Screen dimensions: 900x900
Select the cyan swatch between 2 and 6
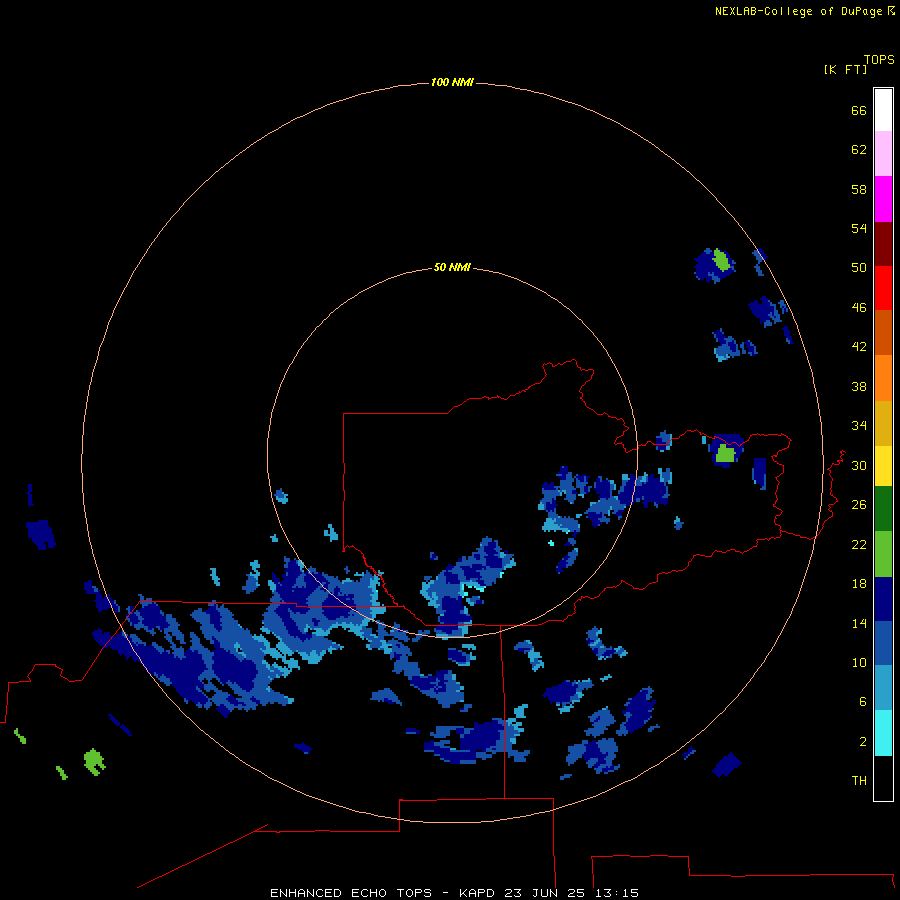pyautogui.click(x=883, y=733)
